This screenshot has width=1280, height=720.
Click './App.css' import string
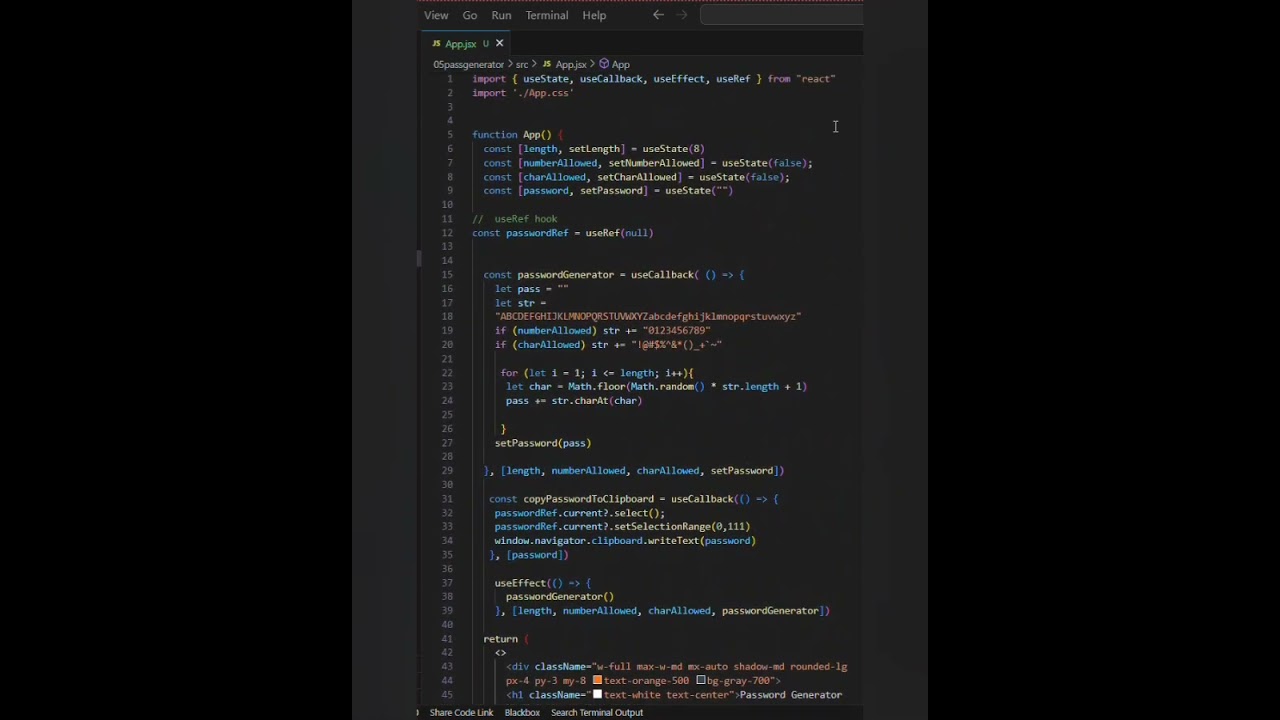[543, 93]
